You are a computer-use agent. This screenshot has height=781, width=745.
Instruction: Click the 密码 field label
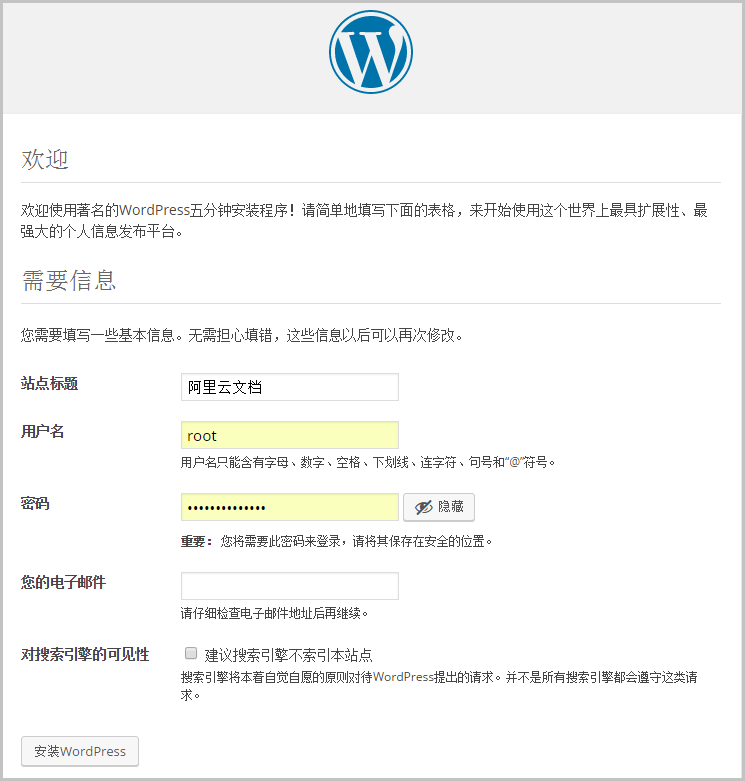tap(35, 504)
